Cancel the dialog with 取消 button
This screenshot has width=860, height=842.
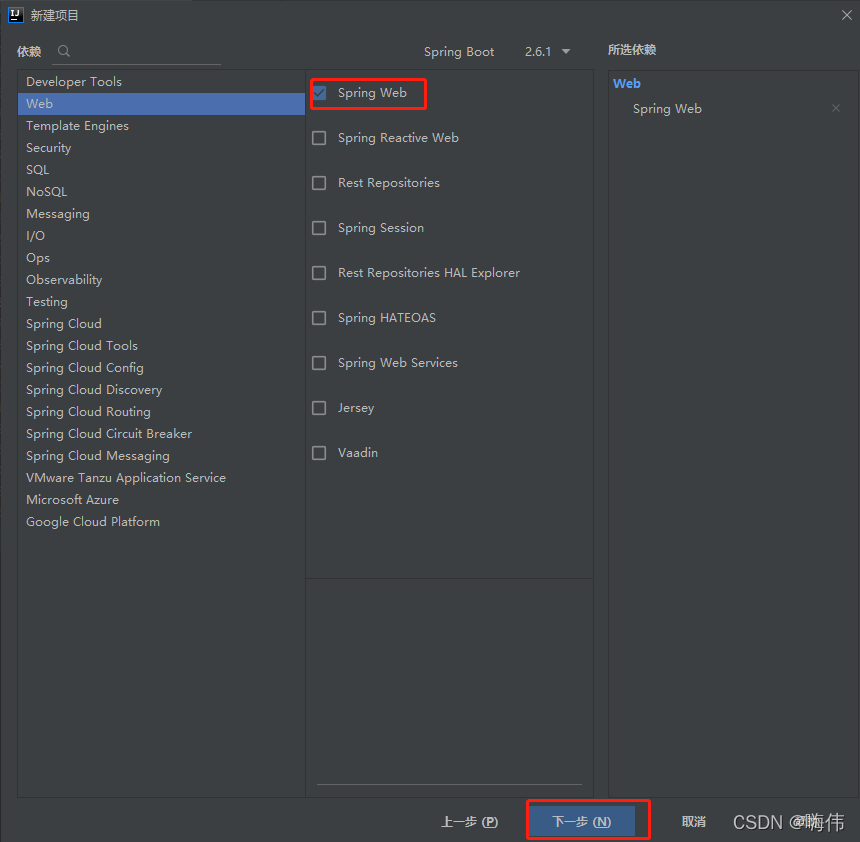(x=693, y=822)
